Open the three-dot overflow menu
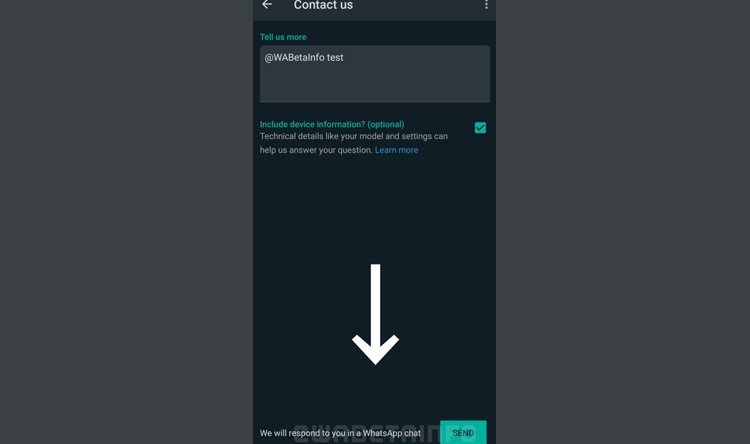This screenshot has width=750, height=444. 486,4
